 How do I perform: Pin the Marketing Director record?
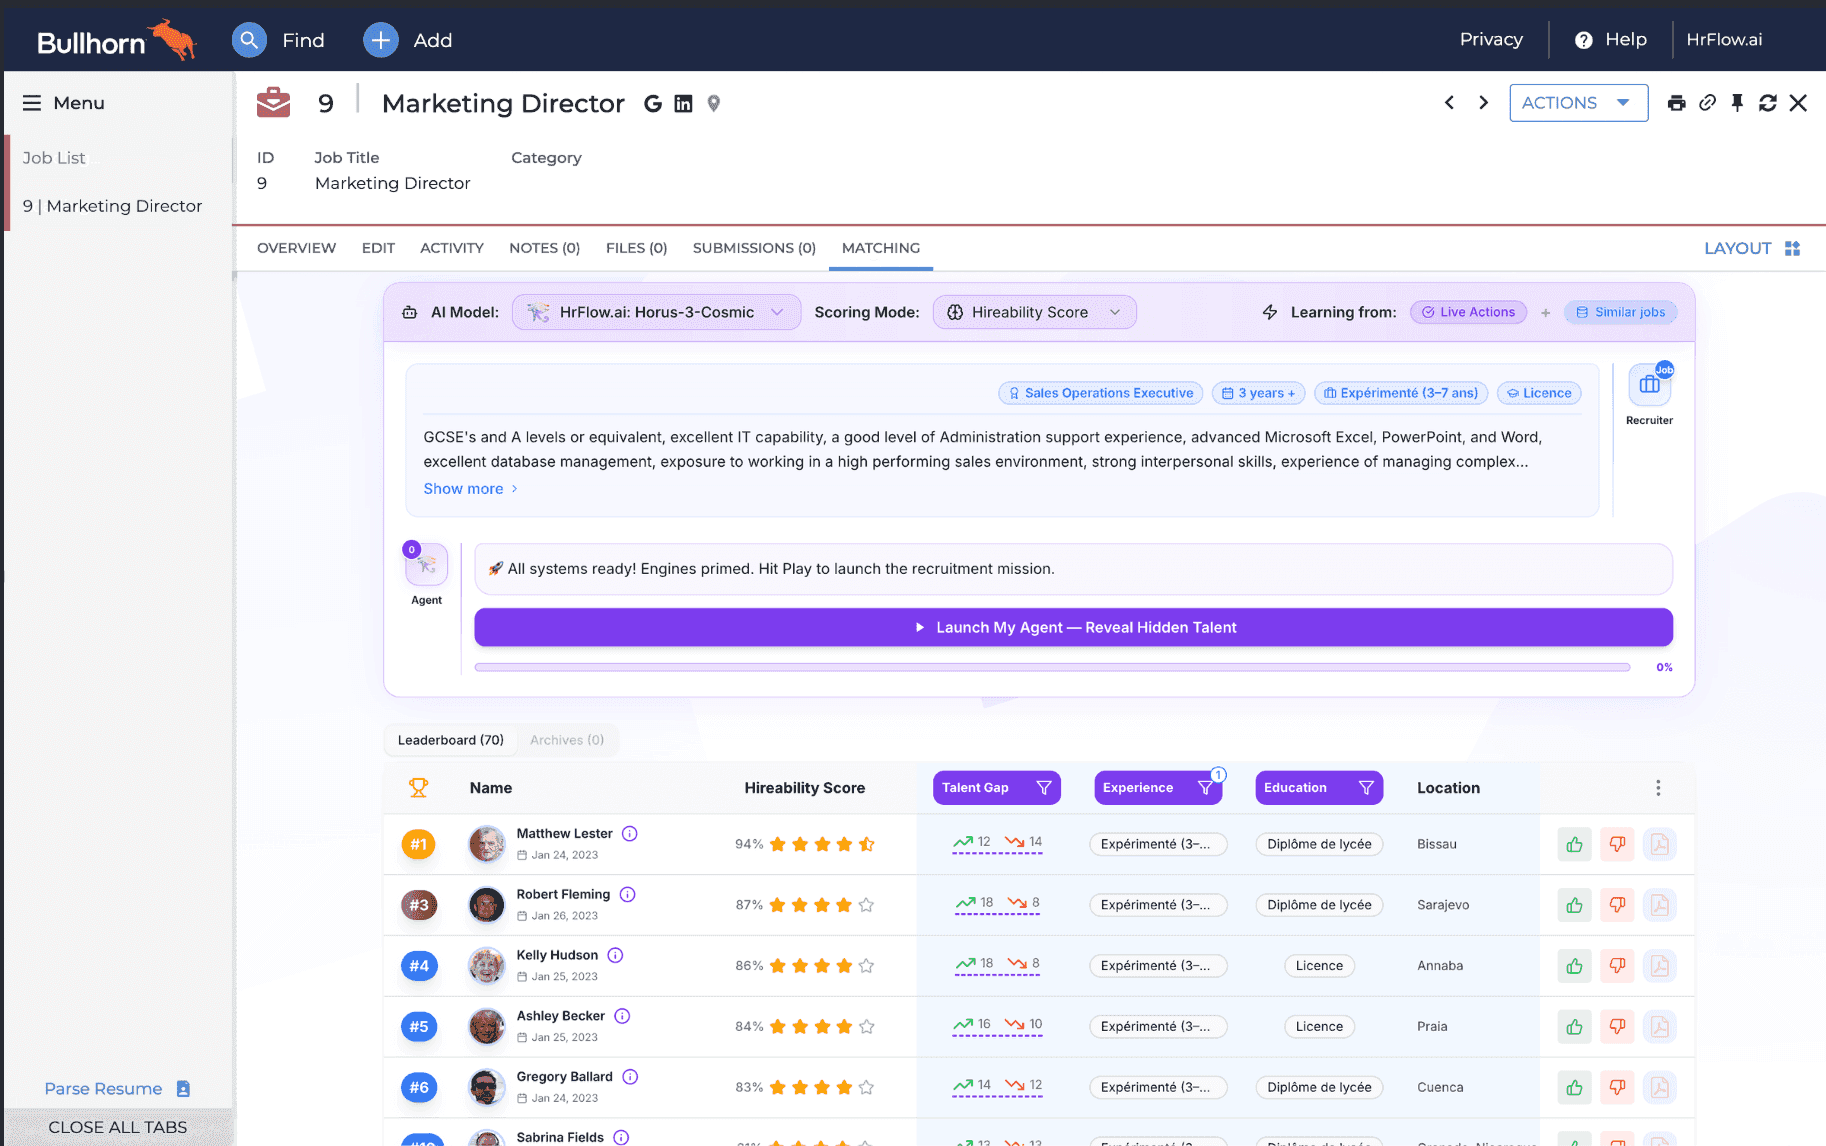tap(1737, 102)
